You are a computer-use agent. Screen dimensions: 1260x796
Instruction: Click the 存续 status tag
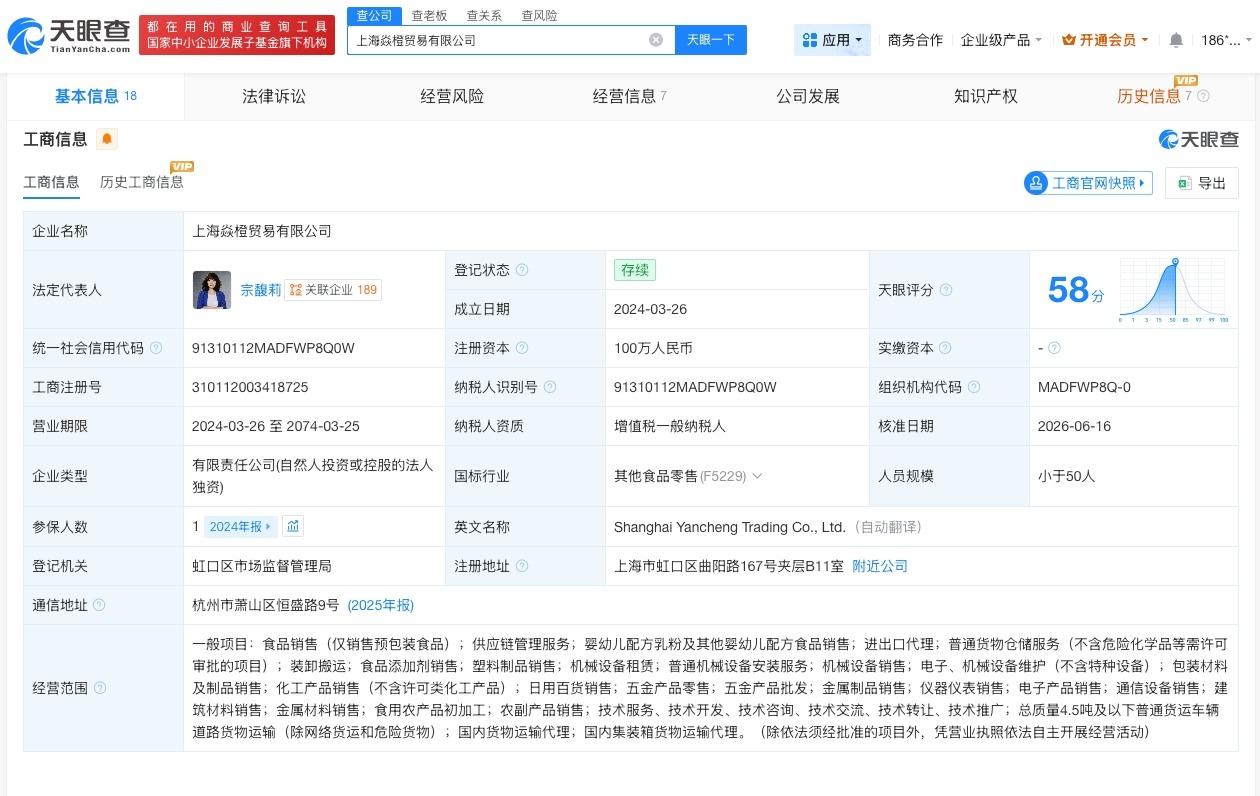pyautogui.click(x=635, y=270)
